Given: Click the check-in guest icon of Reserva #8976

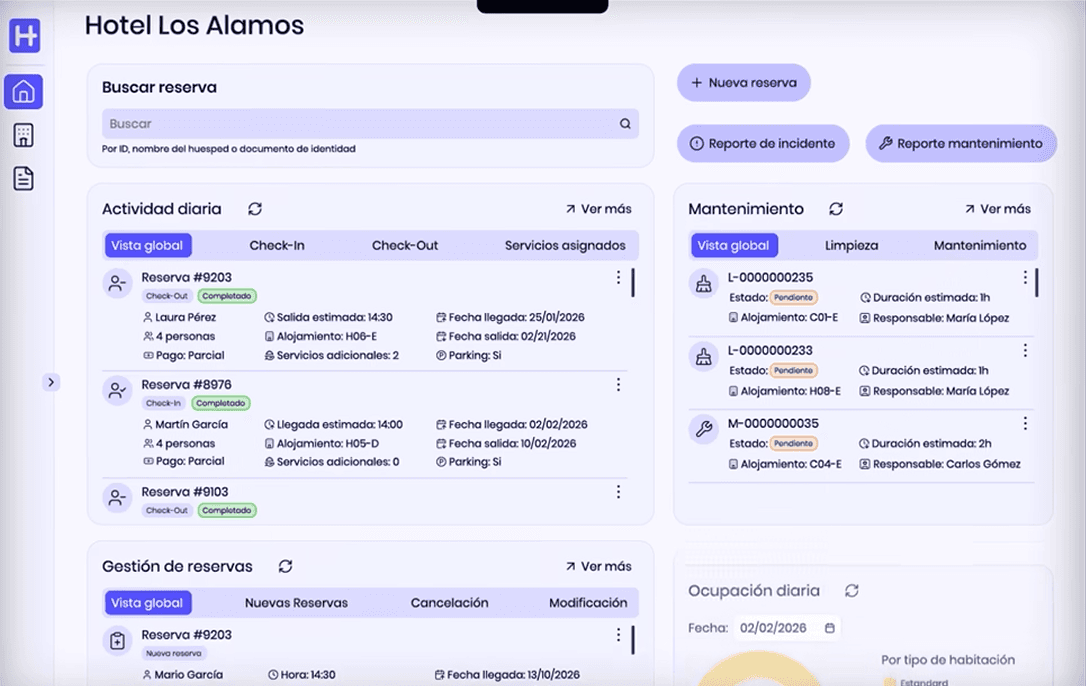Looking at the screenshot, I should [x=117, y=391].
